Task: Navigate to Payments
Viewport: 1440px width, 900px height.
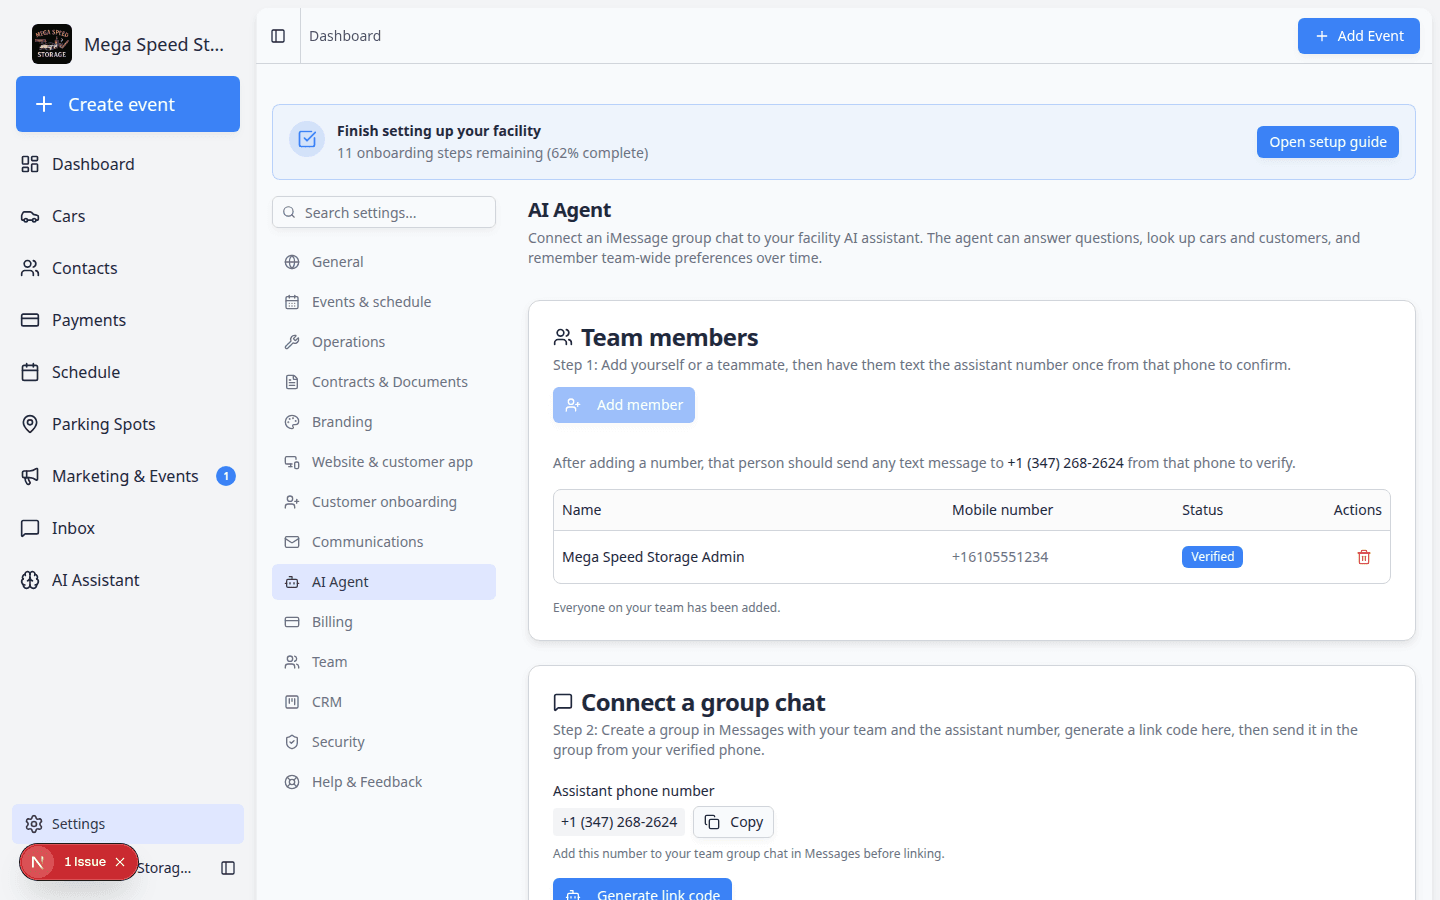Action: click(128, 320)
